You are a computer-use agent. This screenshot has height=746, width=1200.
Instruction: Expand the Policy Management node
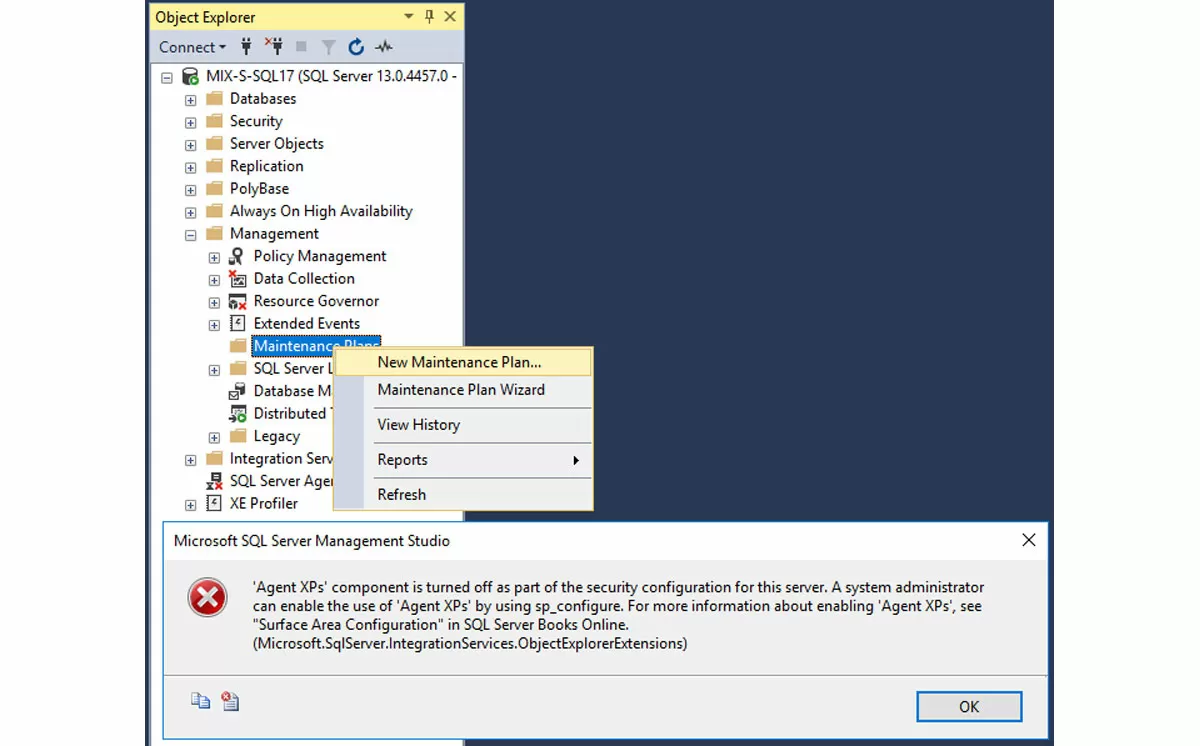tap(214, 257)
